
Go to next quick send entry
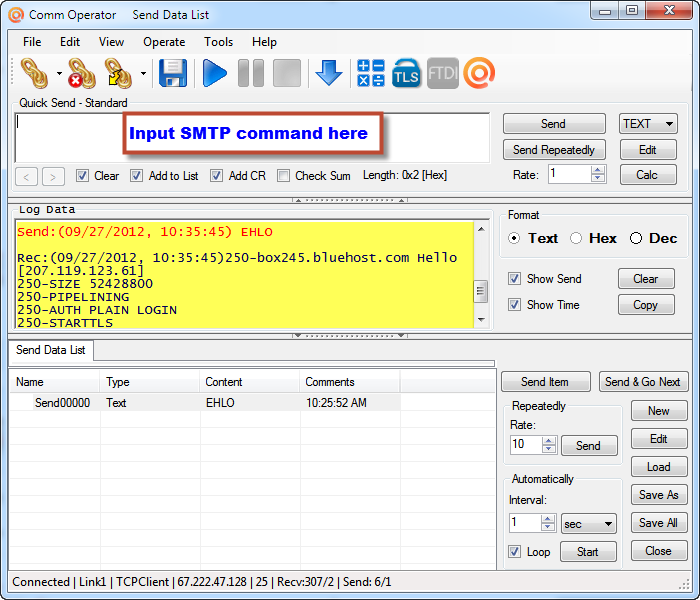[x=53, y=176]
